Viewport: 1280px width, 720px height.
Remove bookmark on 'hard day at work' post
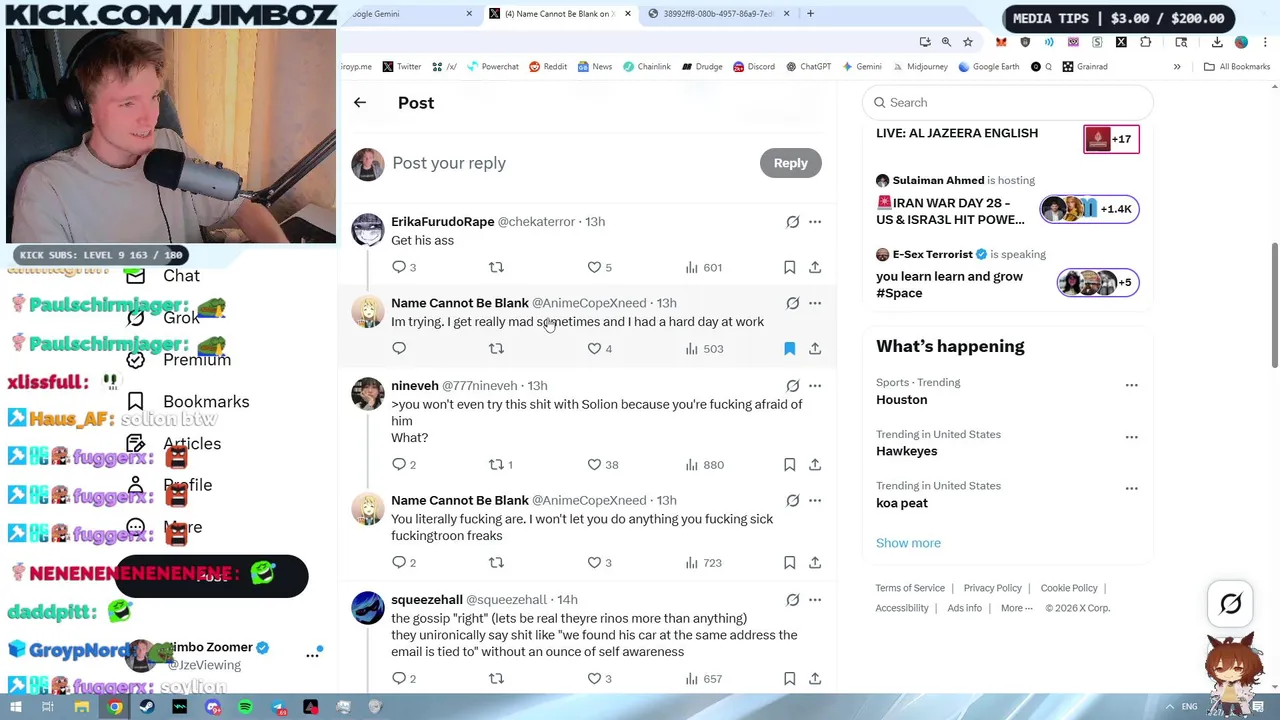click(789, 348)
